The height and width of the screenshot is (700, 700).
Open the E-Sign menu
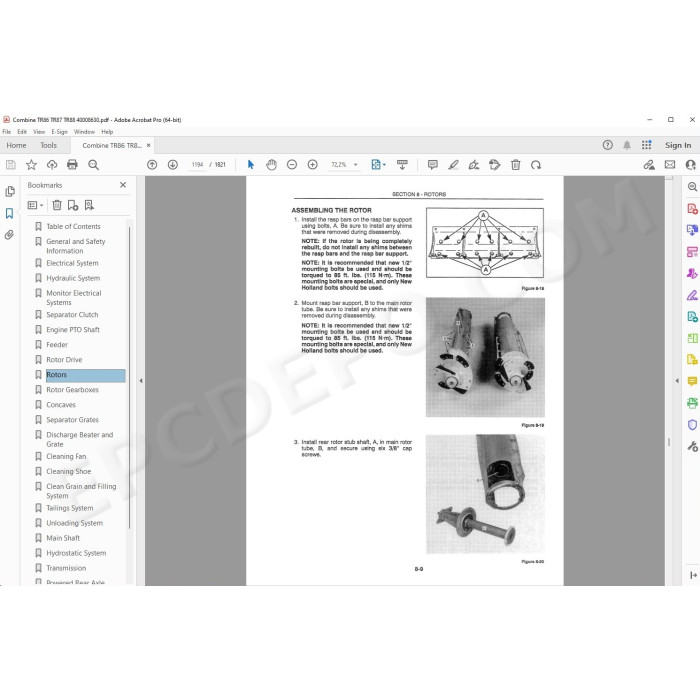(x=59, y=132)
